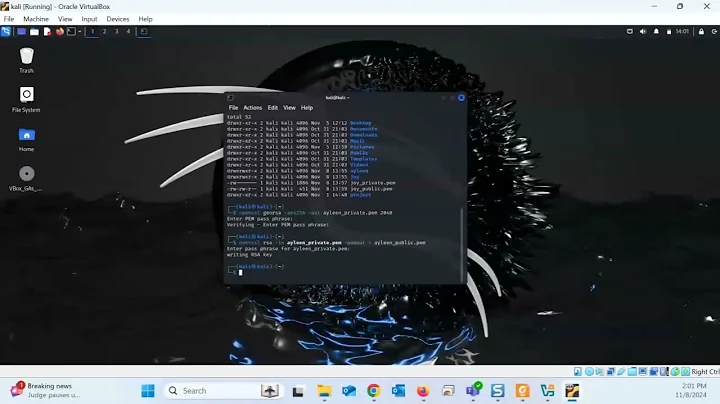Image resolution: width=720 pixels, height=404 pixels.
Task: Open VirtualBox File menu
Action: tap(9, 19)
